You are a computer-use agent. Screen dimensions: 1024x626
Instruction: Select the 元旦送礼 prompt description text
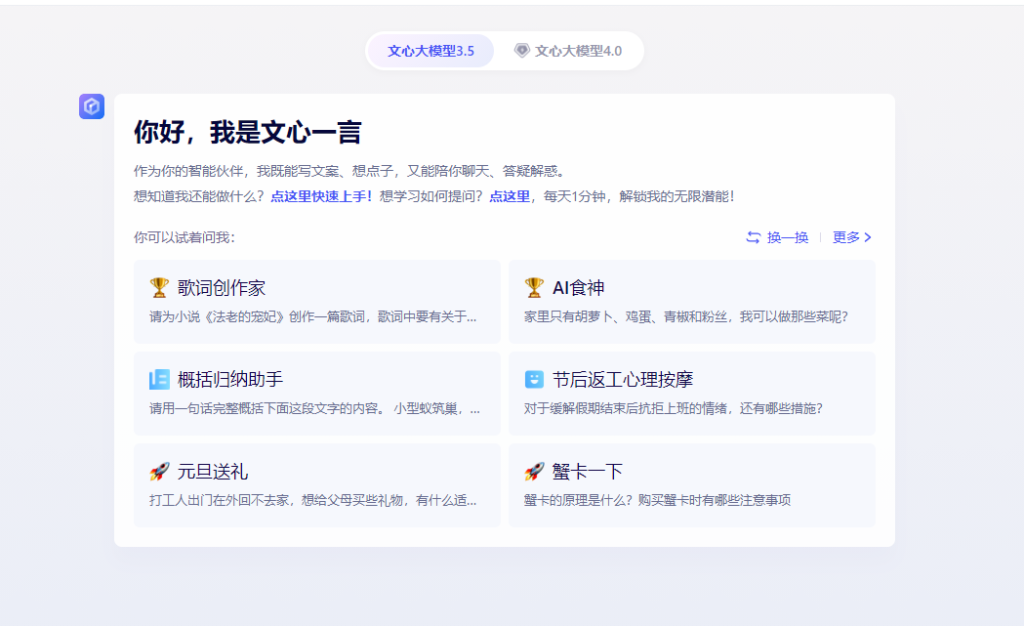click(313, 500)
